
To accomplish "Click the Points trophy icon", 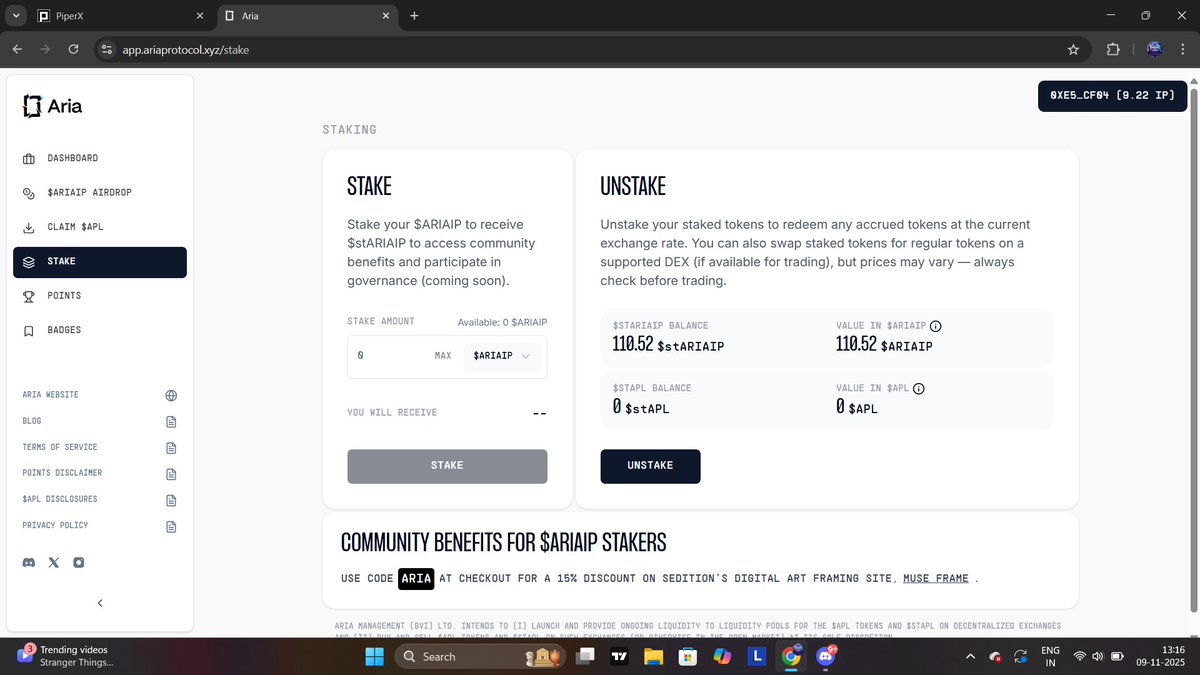I will click(x=29, y=296).
